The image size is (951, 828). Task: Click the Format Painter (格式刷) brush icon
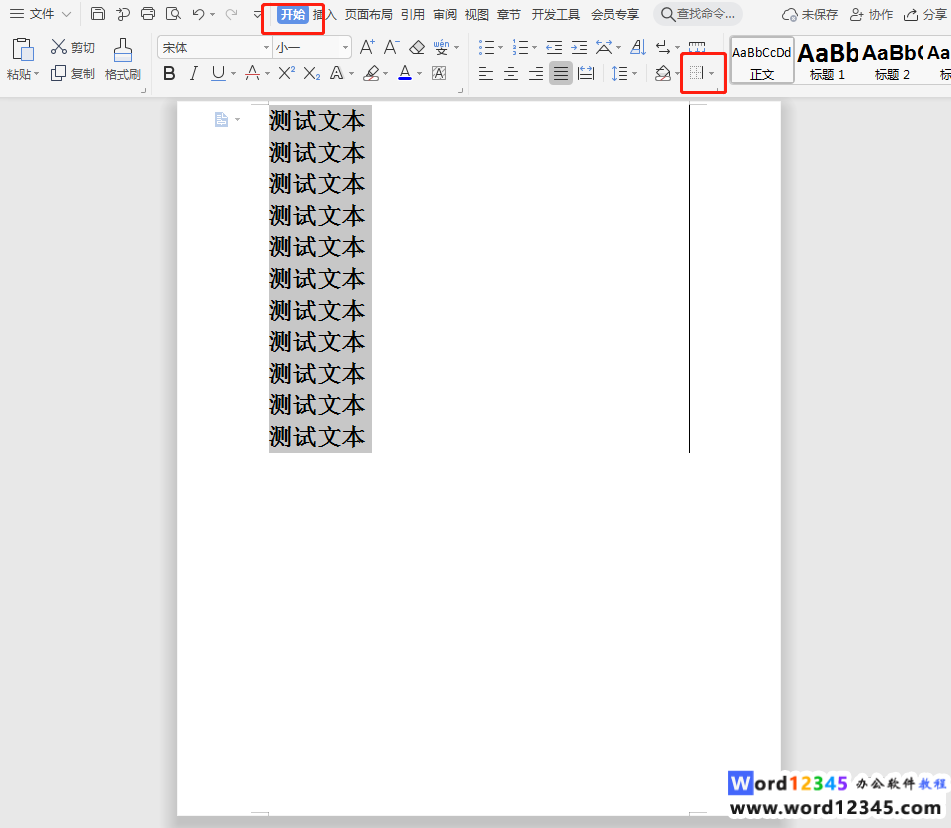pyautogui.click(x=122, y=51)
